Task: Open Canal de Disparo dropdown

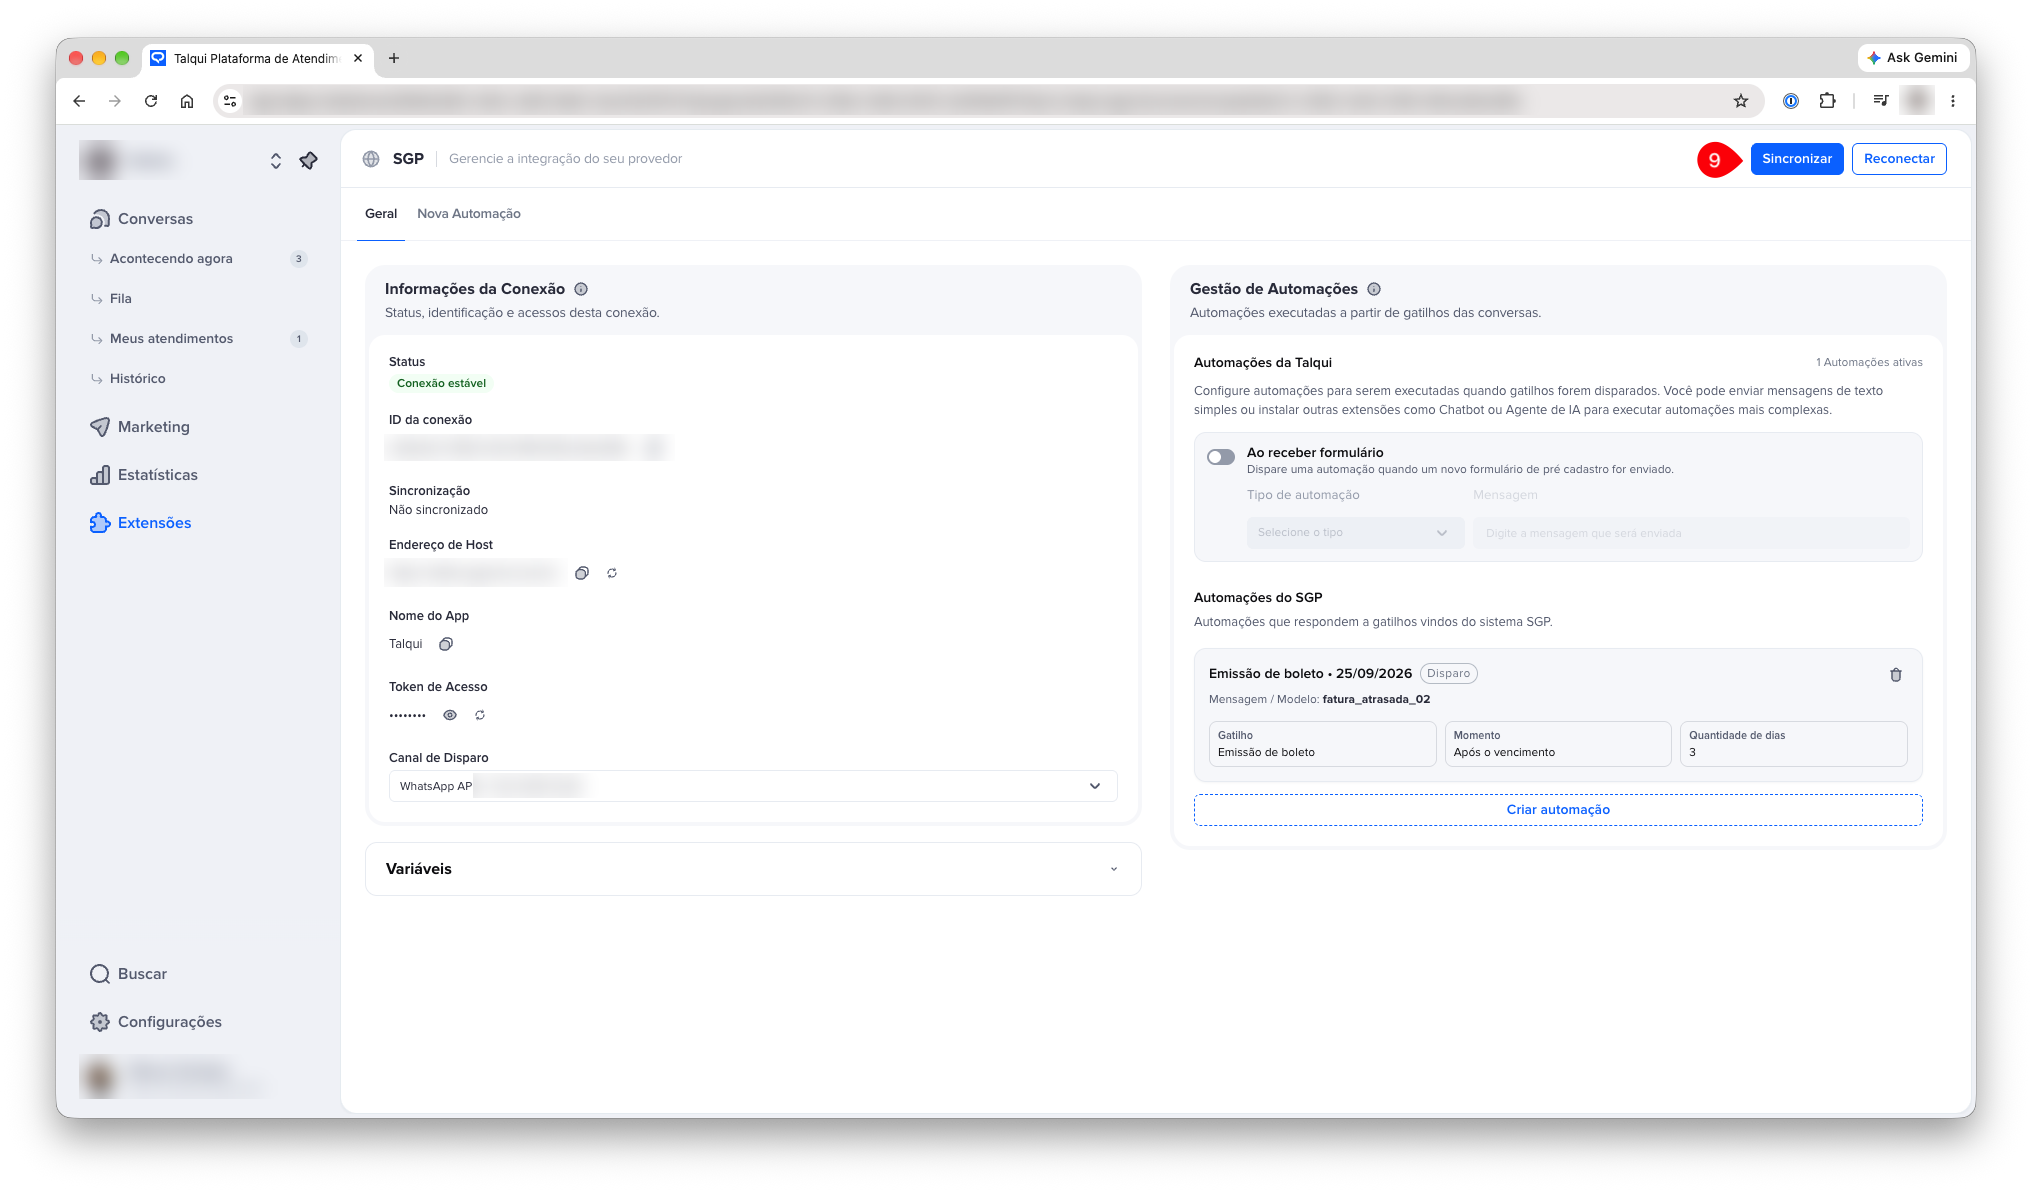Action: [x=752, y=786]
